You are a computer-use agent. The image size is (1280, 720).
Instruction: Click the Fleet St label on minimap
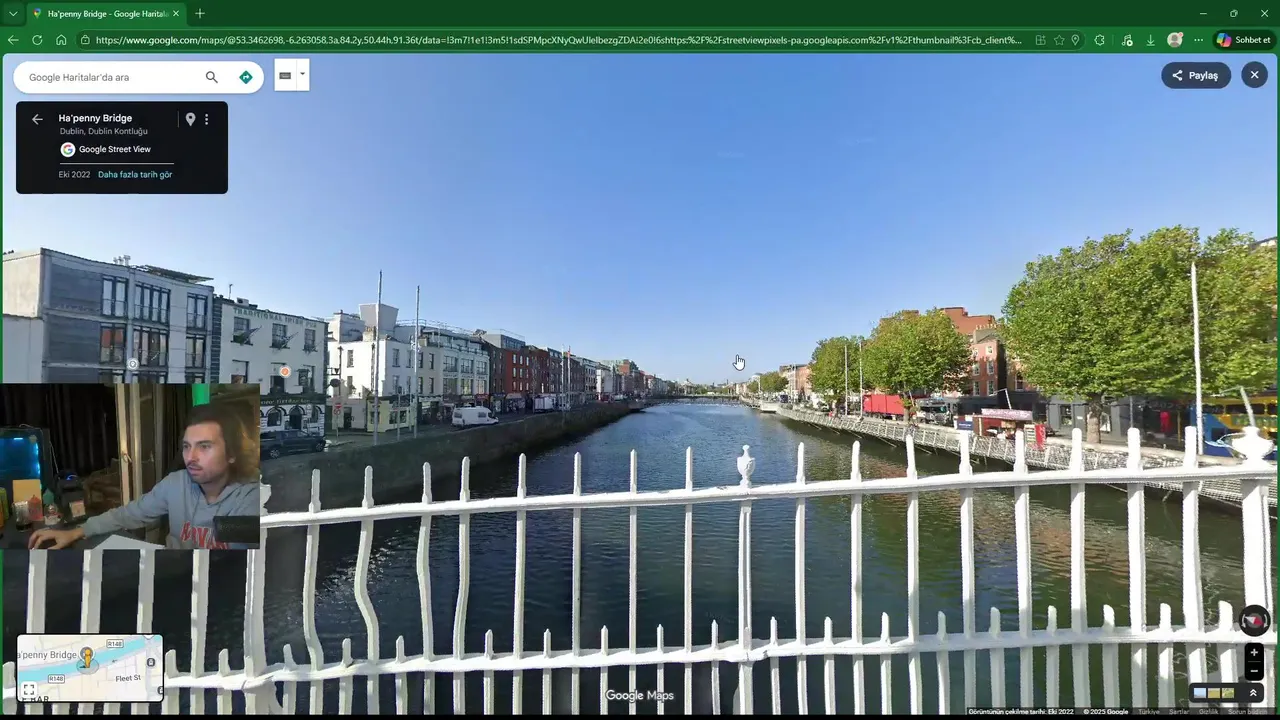(x=128, y=678)
